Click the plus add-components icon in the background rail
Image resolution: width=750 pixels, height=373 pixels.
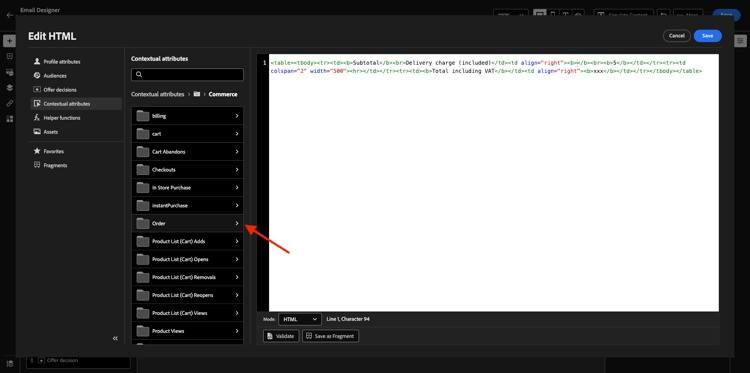click(9, 41)
